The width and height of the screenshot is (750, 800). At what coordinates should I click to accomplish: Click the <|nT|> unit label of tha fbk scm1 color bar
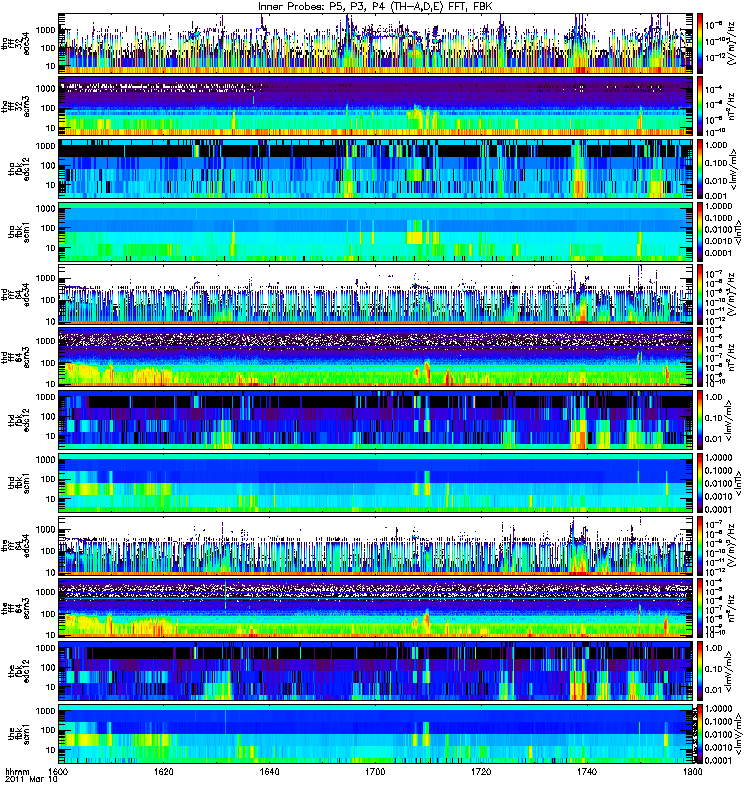pyautogui.click(x=737, y=232)
